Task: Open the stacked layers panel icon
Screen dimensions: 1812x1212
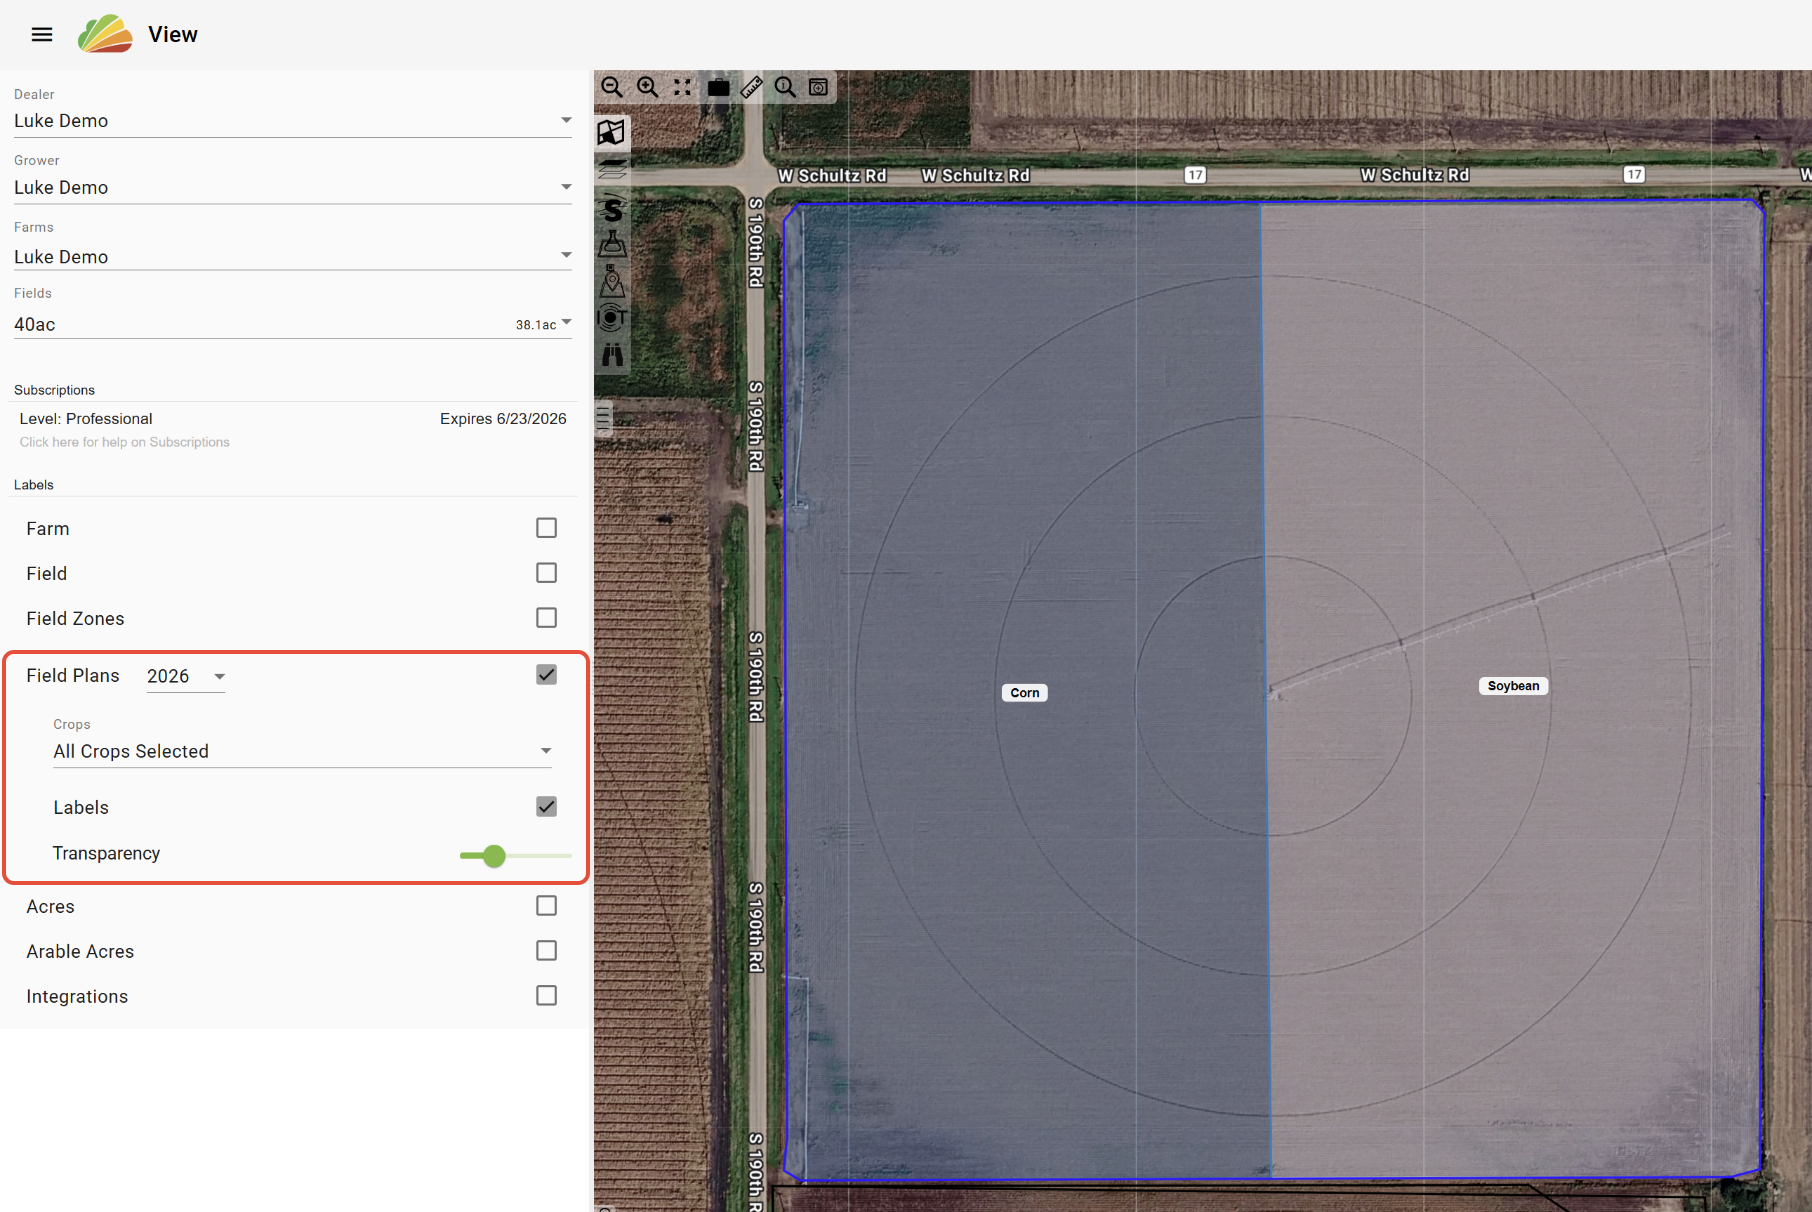Action: pyautogui.click(x=612, y=169)
